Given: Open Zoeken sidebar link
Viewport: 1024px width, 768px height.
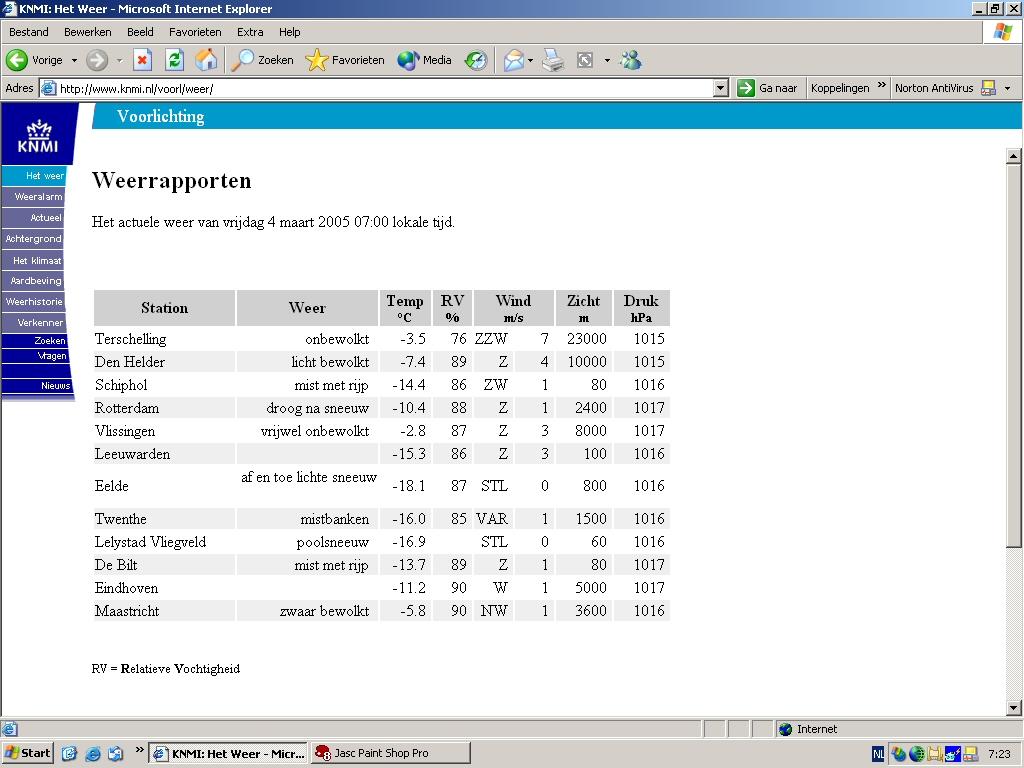Looking at the screenshot, I should pyautogui.click(x=35, y=340).
